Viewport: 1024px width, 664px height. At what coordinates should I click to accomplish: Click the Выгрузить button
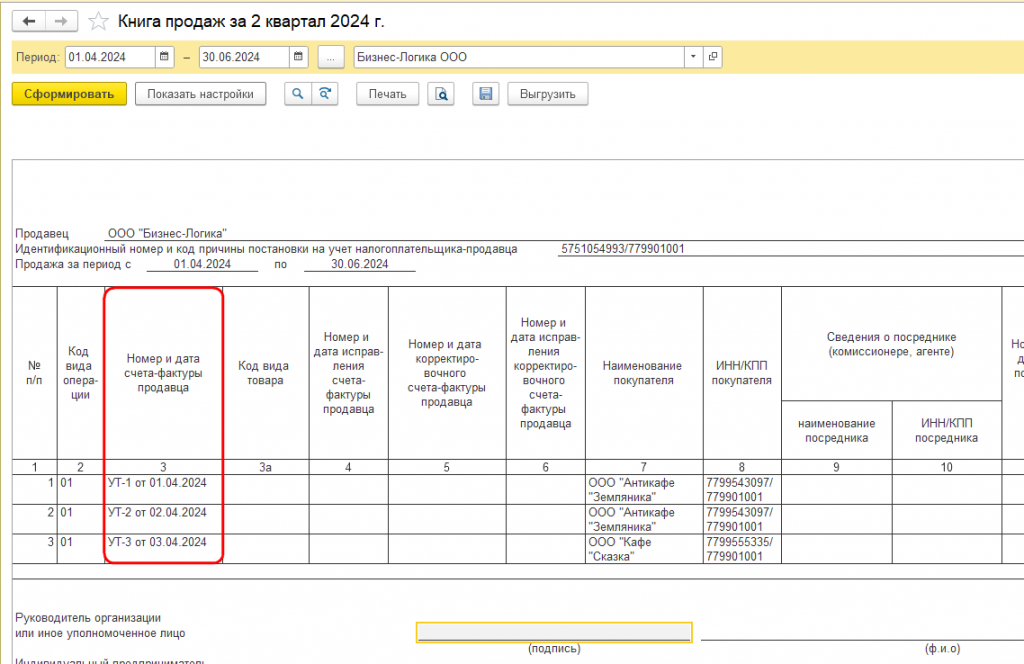click(548, 94)
